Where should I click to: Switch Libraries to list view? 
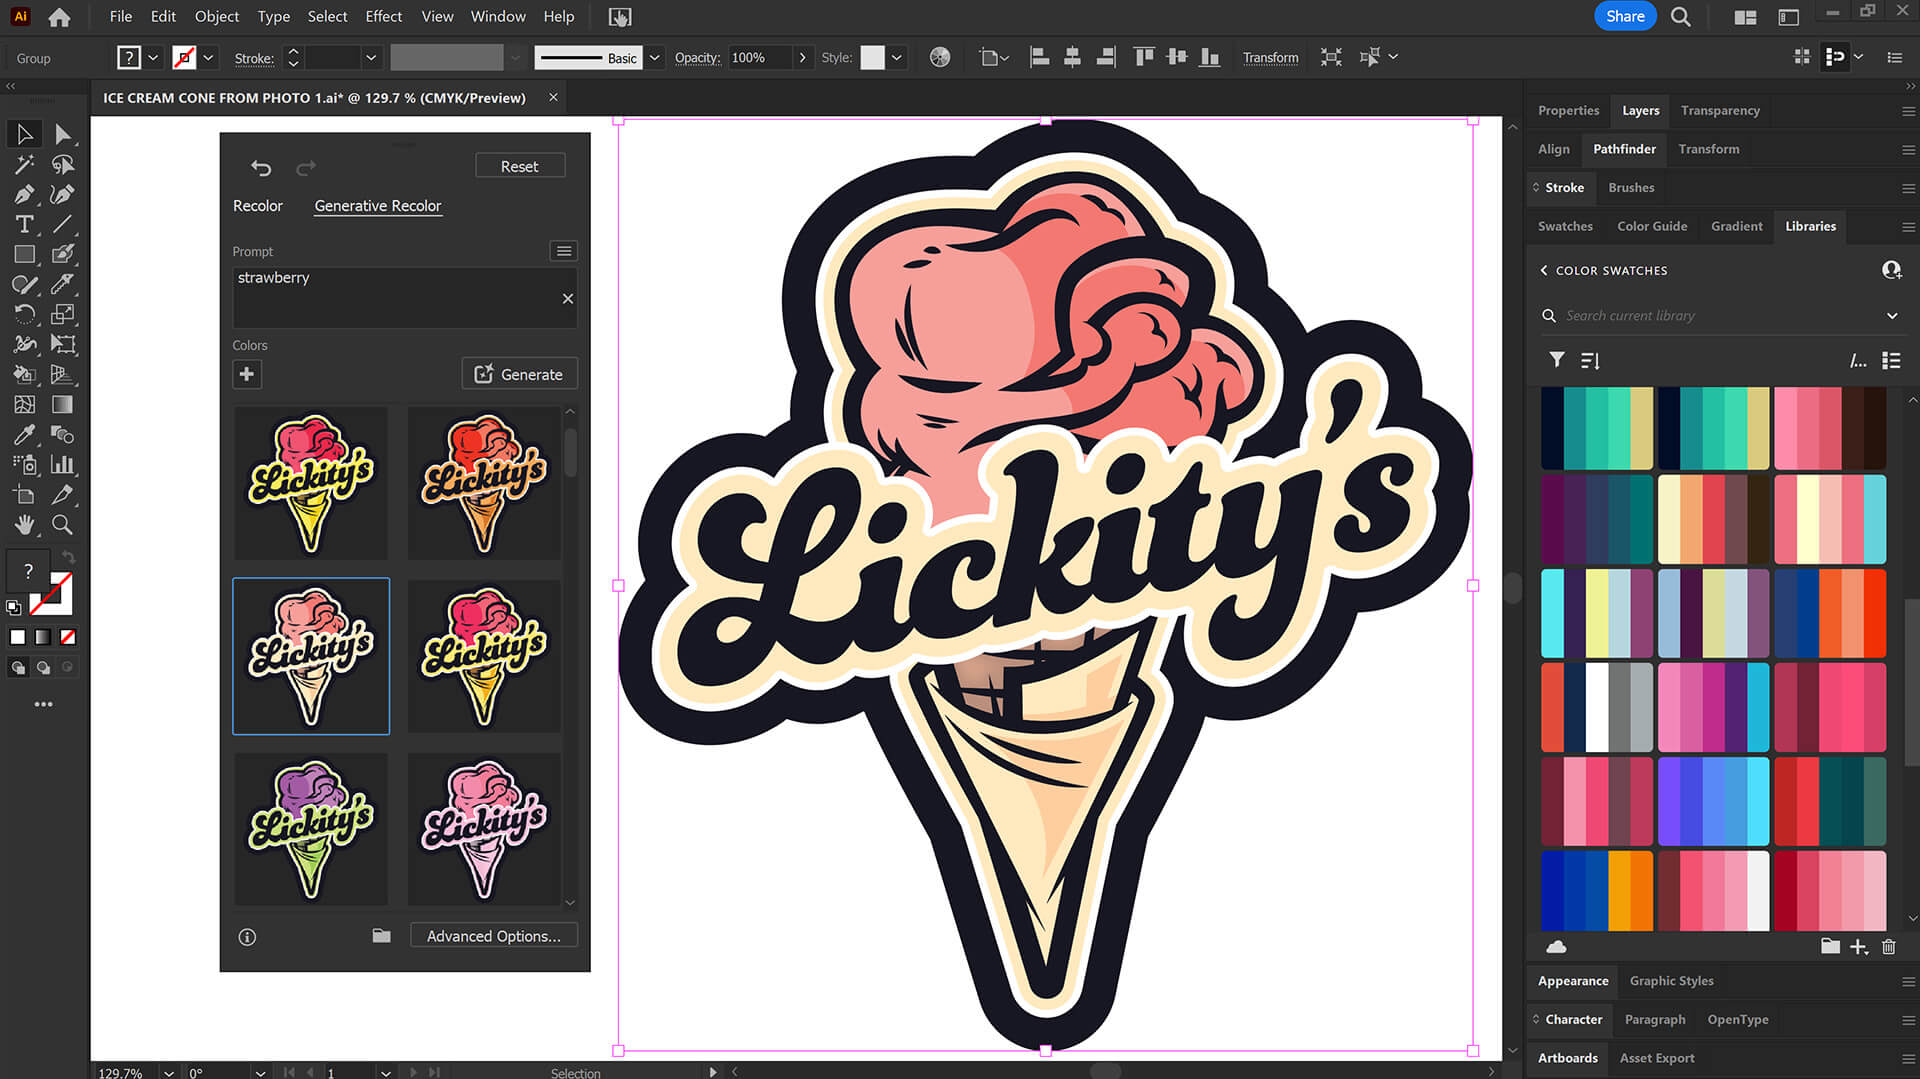(1891, 360)
